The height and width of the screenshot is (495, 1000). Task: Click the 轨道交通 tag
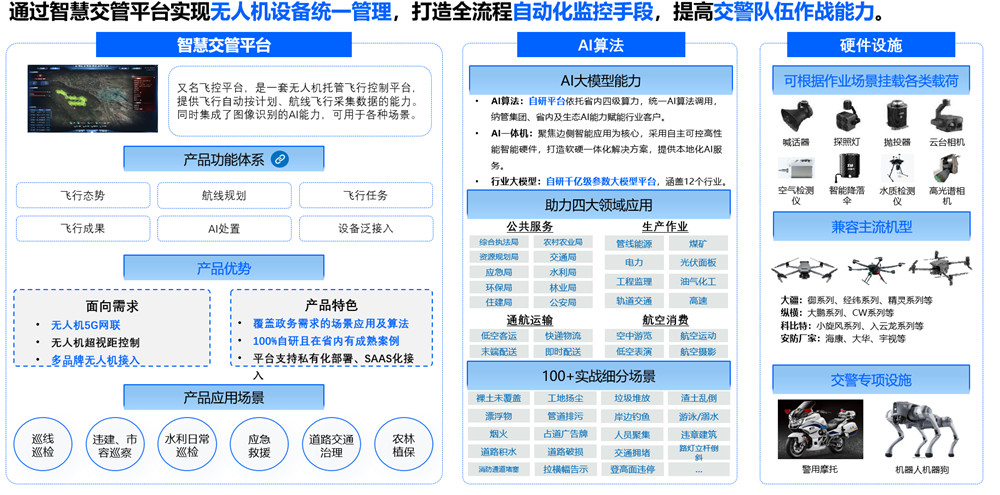634,300
